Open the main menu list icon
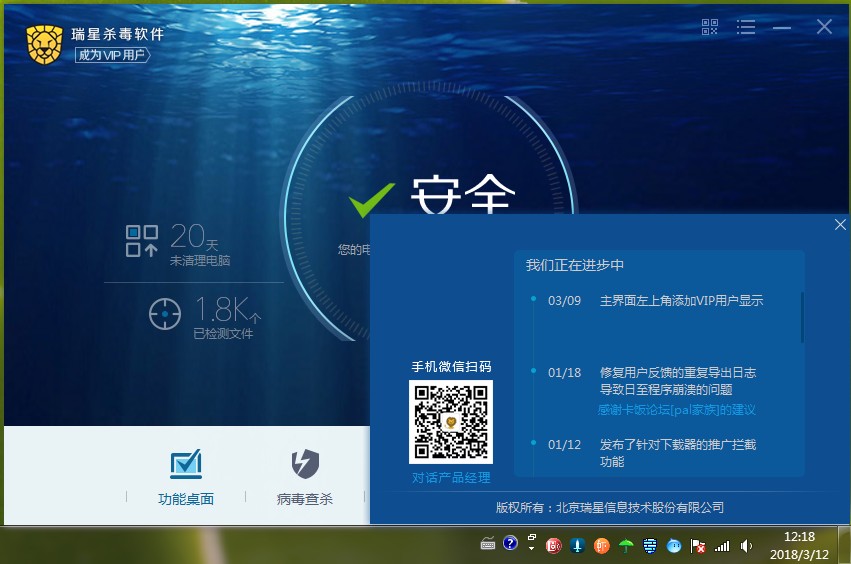This screenshot has height=564, width=851. click(746, 27)
